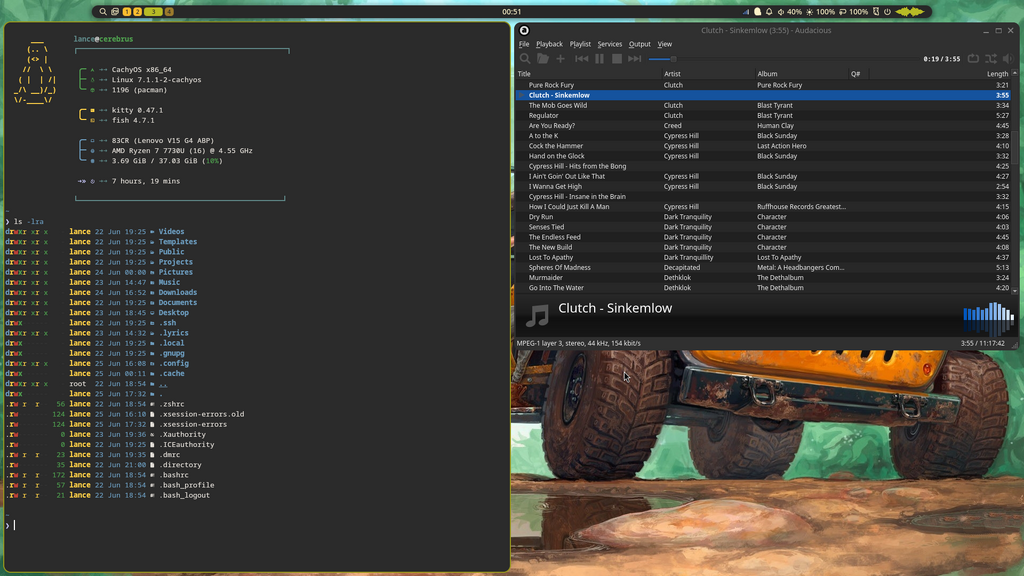This screenshot has width=1024, height=576.
Task: Click the kitty terminal prompt line
Action: point(257,525)
